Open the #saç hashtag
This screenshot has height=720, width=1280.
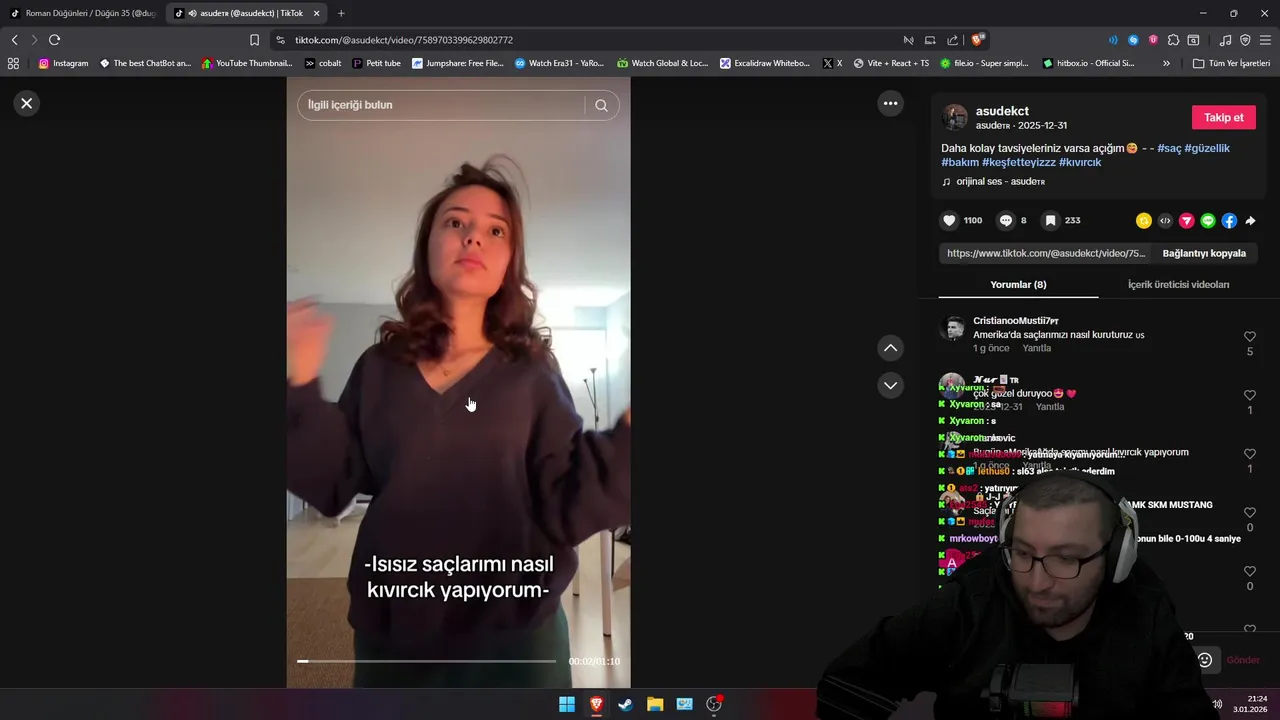pyautogui.click(x=1169, y=148)
